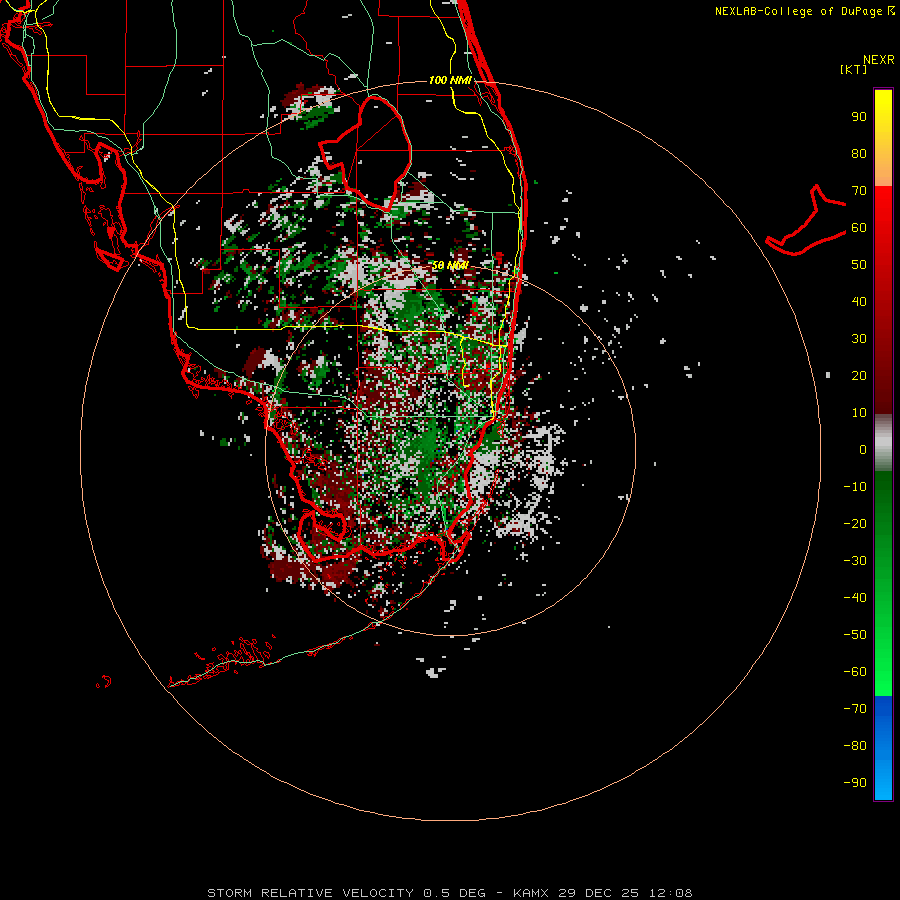Click the positive 60 value on the velocity scale

[x=859, y=228]
